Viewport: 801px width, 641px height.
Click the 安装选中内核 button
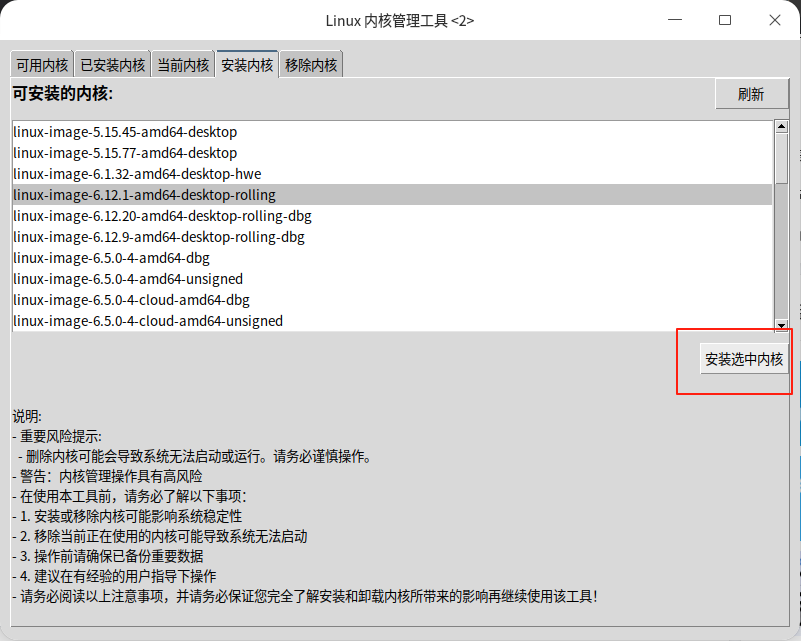(x=744, y=359)
